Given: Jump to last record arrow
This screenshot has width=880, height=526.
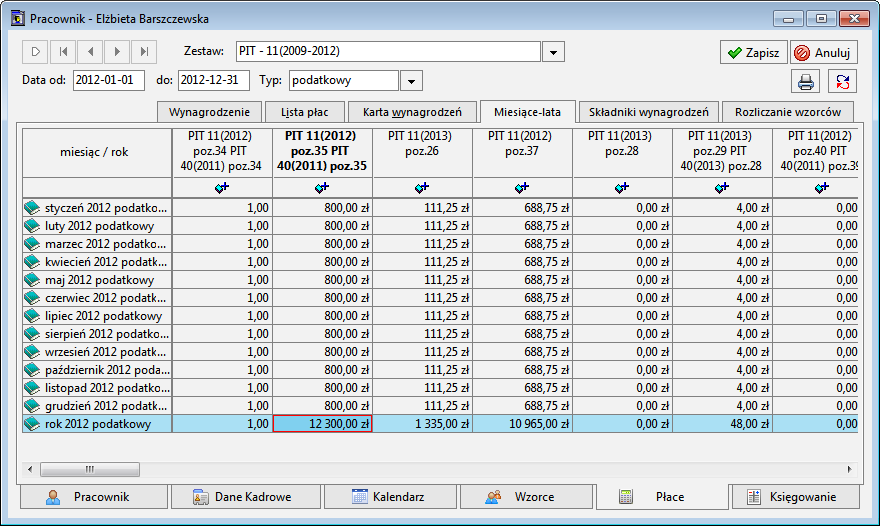Looking at the screenshot, I should [144, 52].
